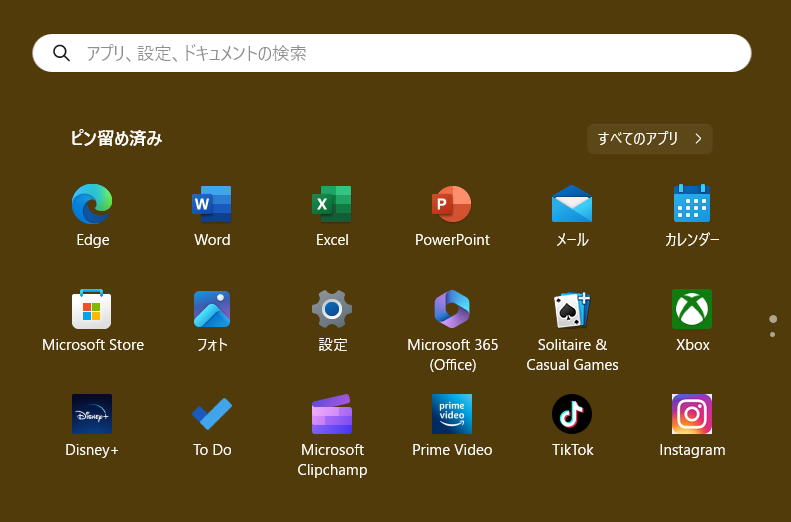
Task: Open the Xbox app icon
Action: click(692, 309)
